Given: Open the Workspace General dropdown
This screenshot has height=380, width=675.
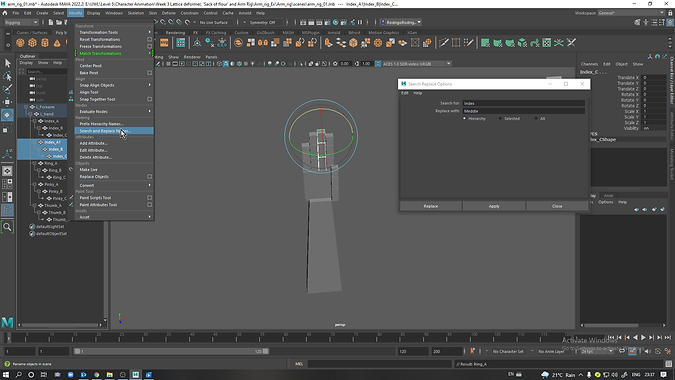Looking at the screenshot, I should (x=631, y=13).
